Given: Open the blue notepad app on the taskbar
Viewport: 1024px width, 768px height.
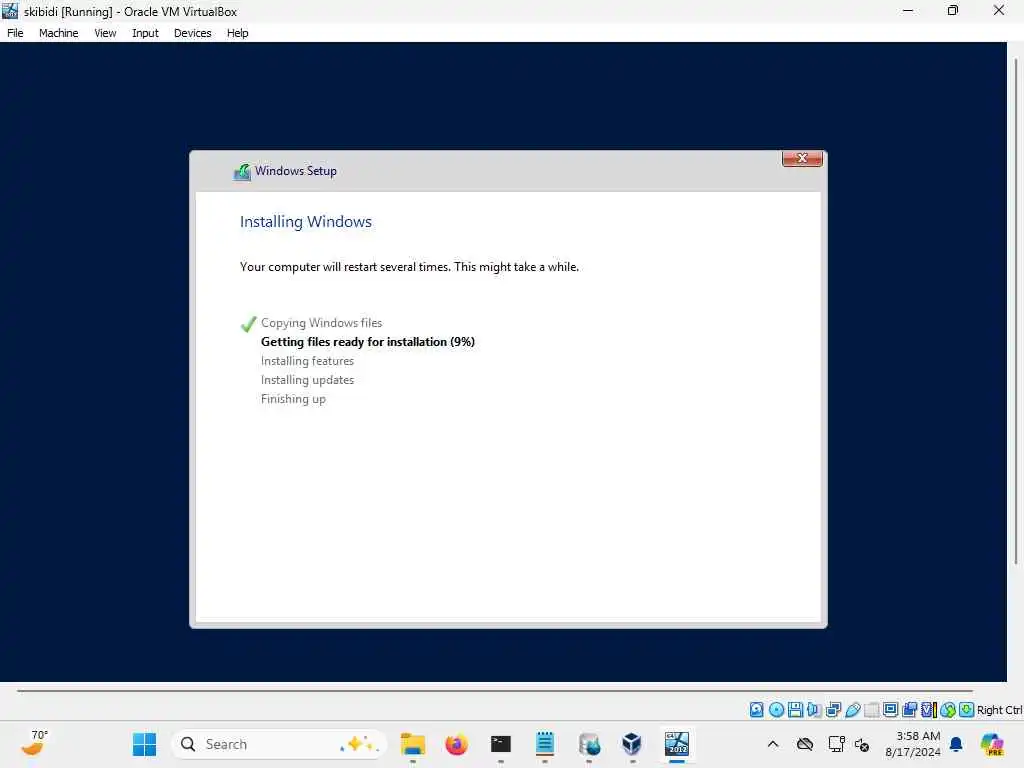Looking at the screenshot, I should pyautogui.click(x=545, y=744).
